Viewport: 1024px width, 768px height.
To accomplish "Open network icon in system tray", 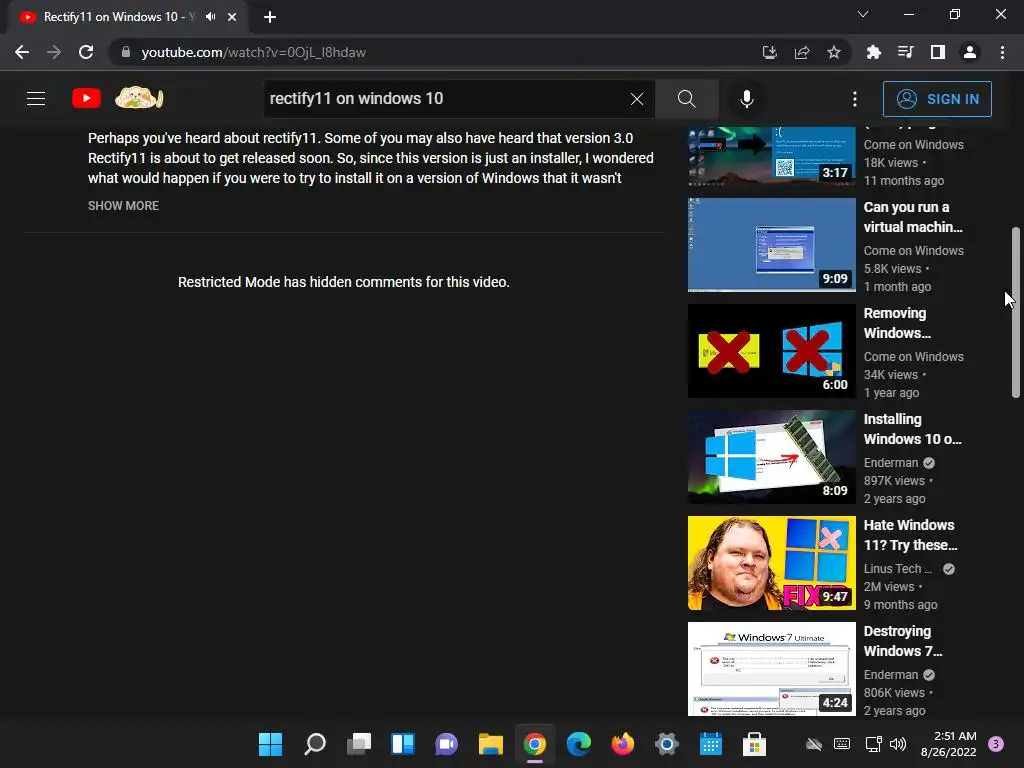I will tap(873, 744).
